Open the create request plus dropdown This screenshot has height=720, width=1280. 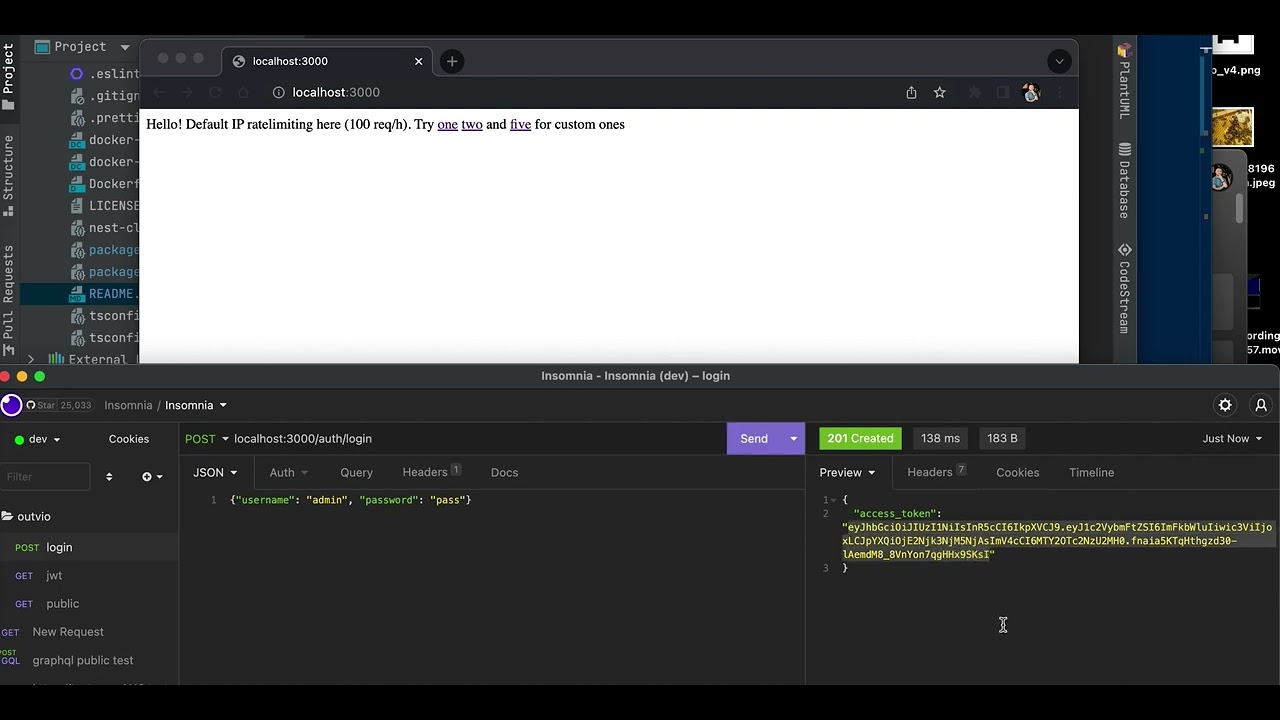(x=152, y=477)
